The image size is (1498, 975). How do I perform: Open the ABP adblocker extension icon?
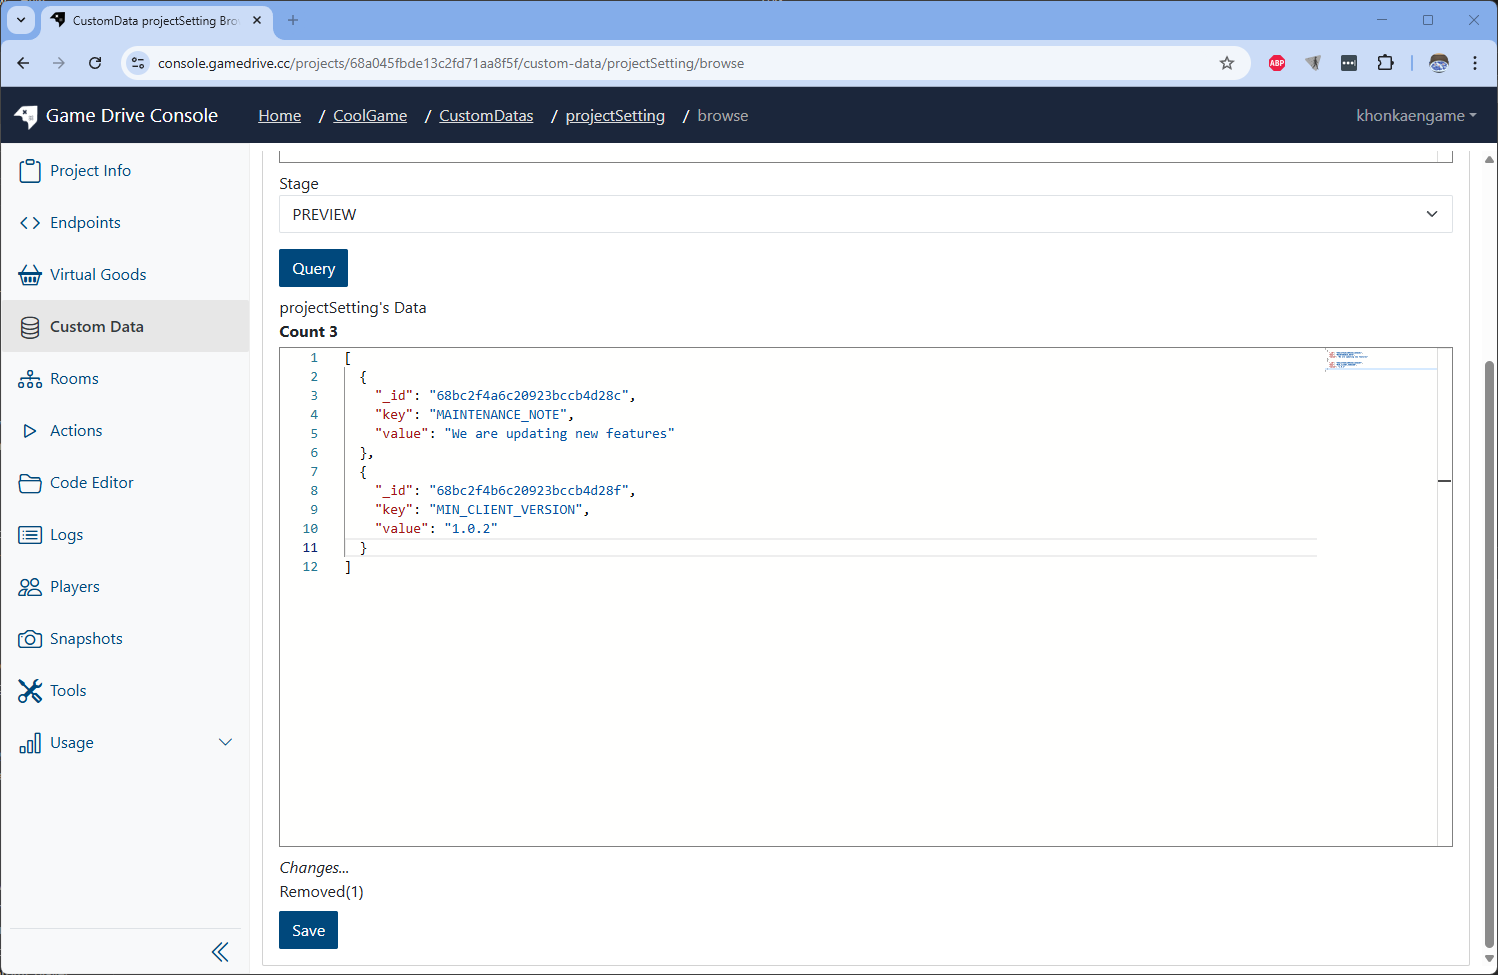click(x=1277, y=63)
